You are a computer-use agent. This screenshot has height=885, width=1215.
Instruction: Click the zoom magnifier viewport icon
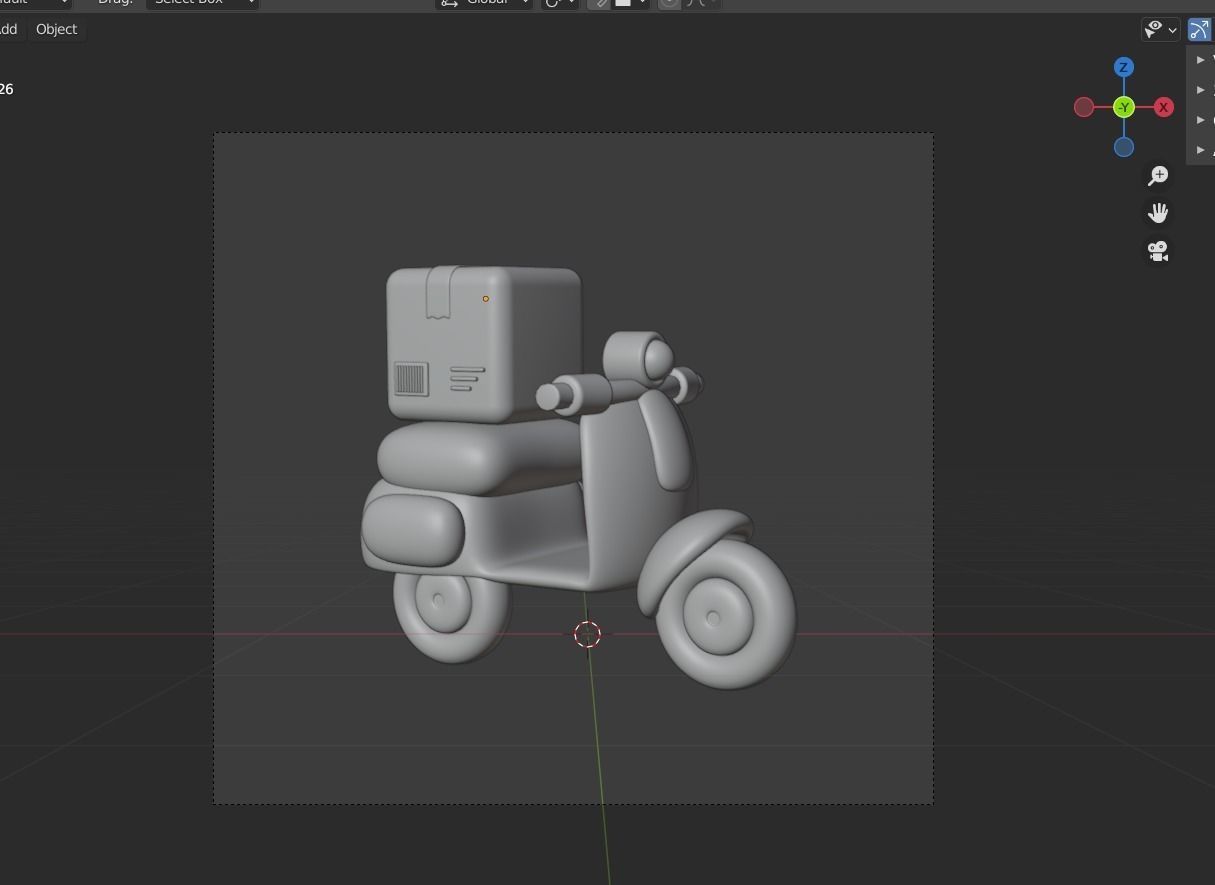(1158, 176)
